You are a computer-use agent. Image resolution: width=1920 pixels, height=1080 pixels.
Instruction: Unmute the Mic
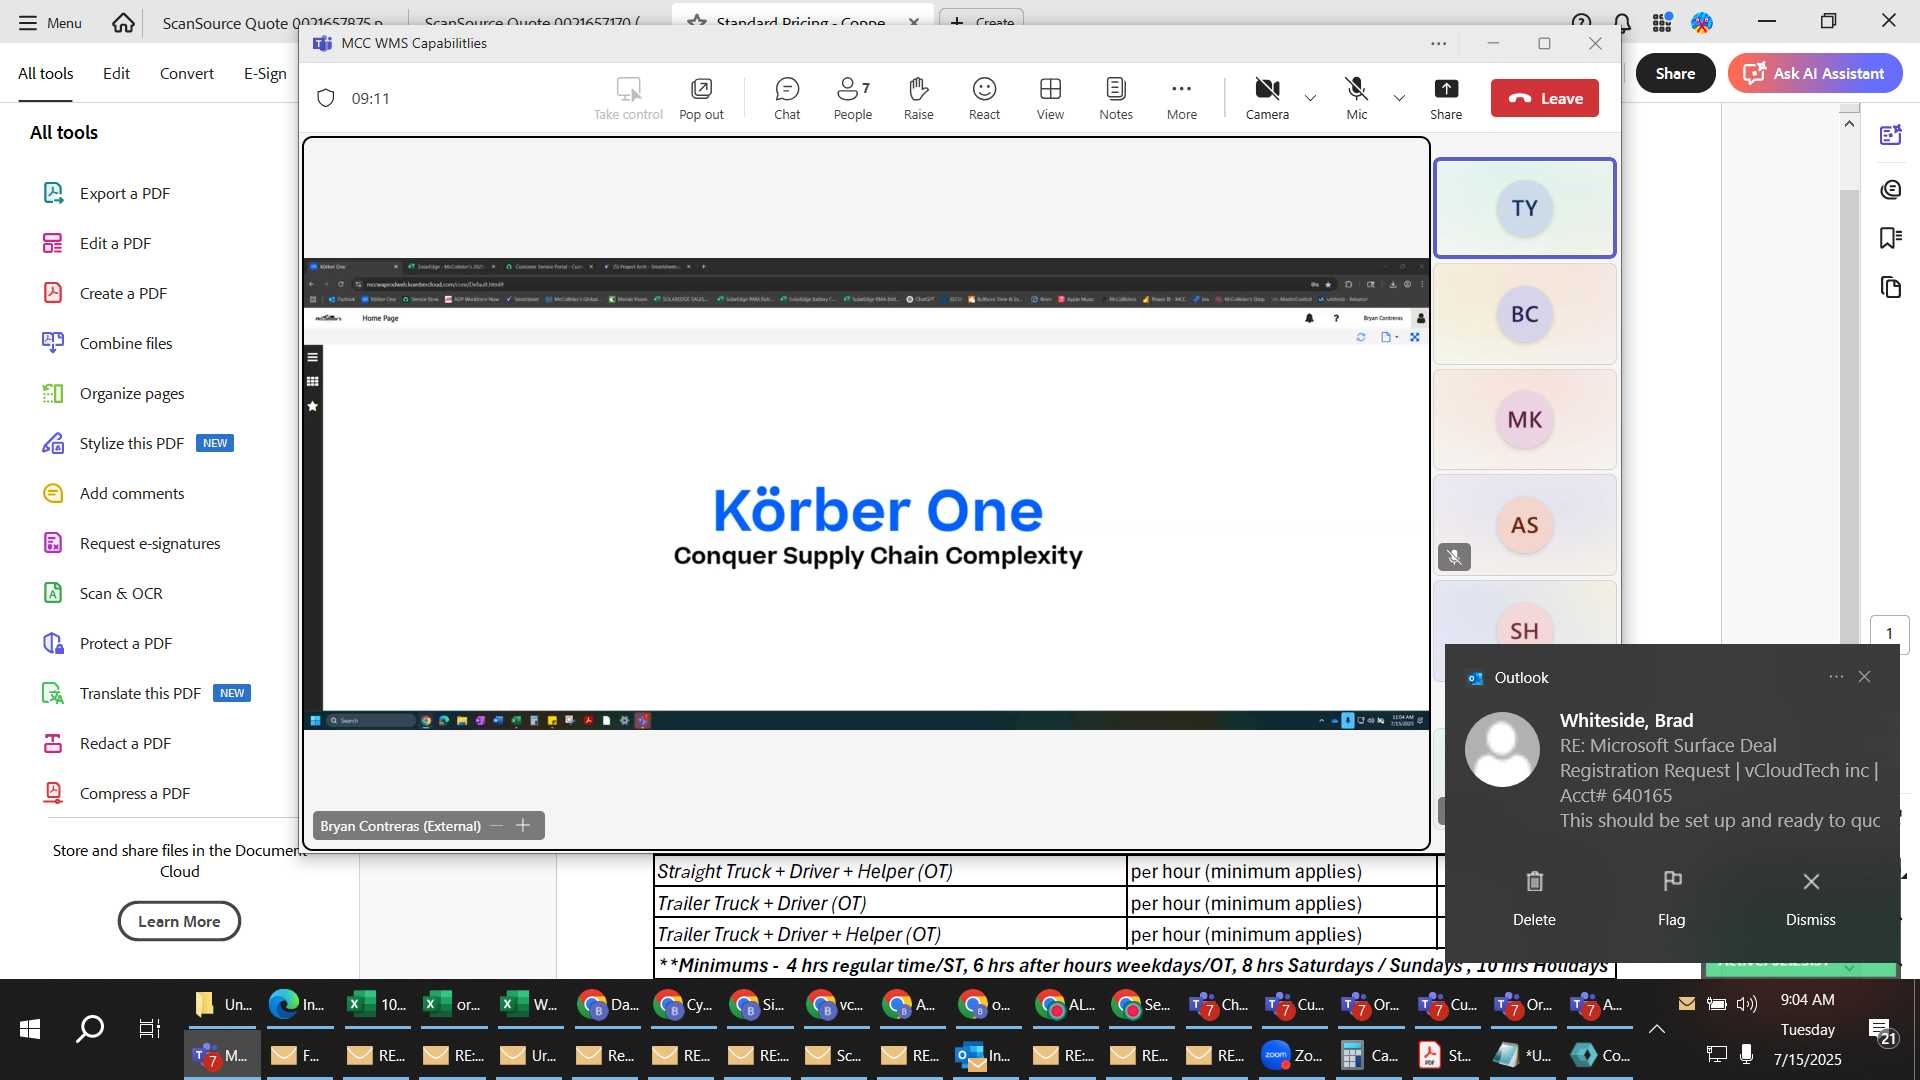[x=1356, y=98]
